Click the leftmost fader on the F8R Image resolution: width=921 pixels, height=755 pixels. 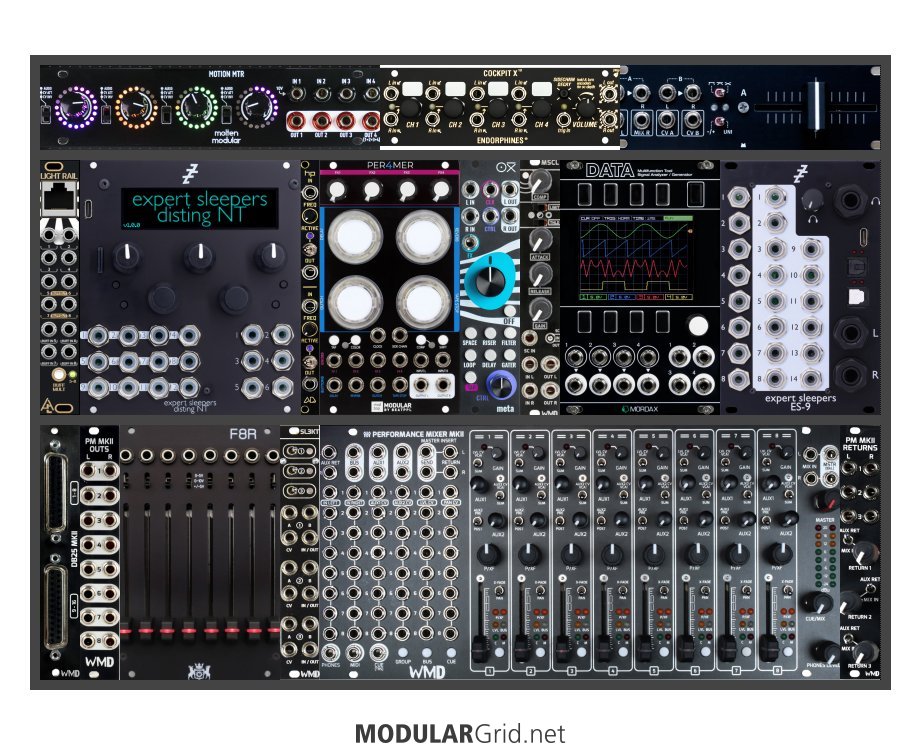126,630
